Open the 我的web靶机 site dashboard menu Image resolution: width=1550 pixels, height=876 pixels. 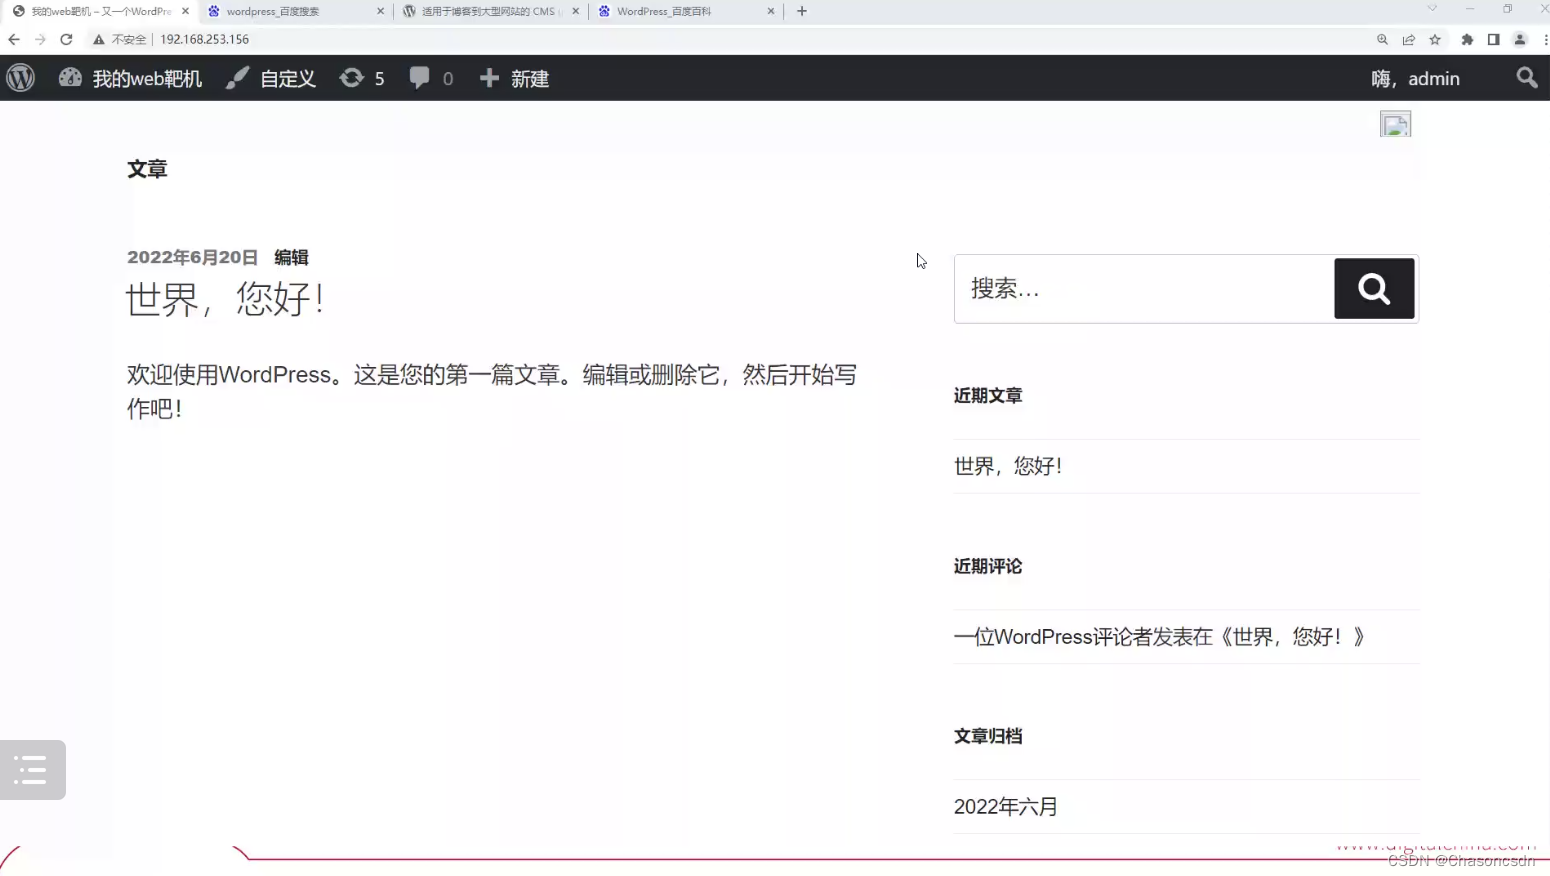point(130,78)
